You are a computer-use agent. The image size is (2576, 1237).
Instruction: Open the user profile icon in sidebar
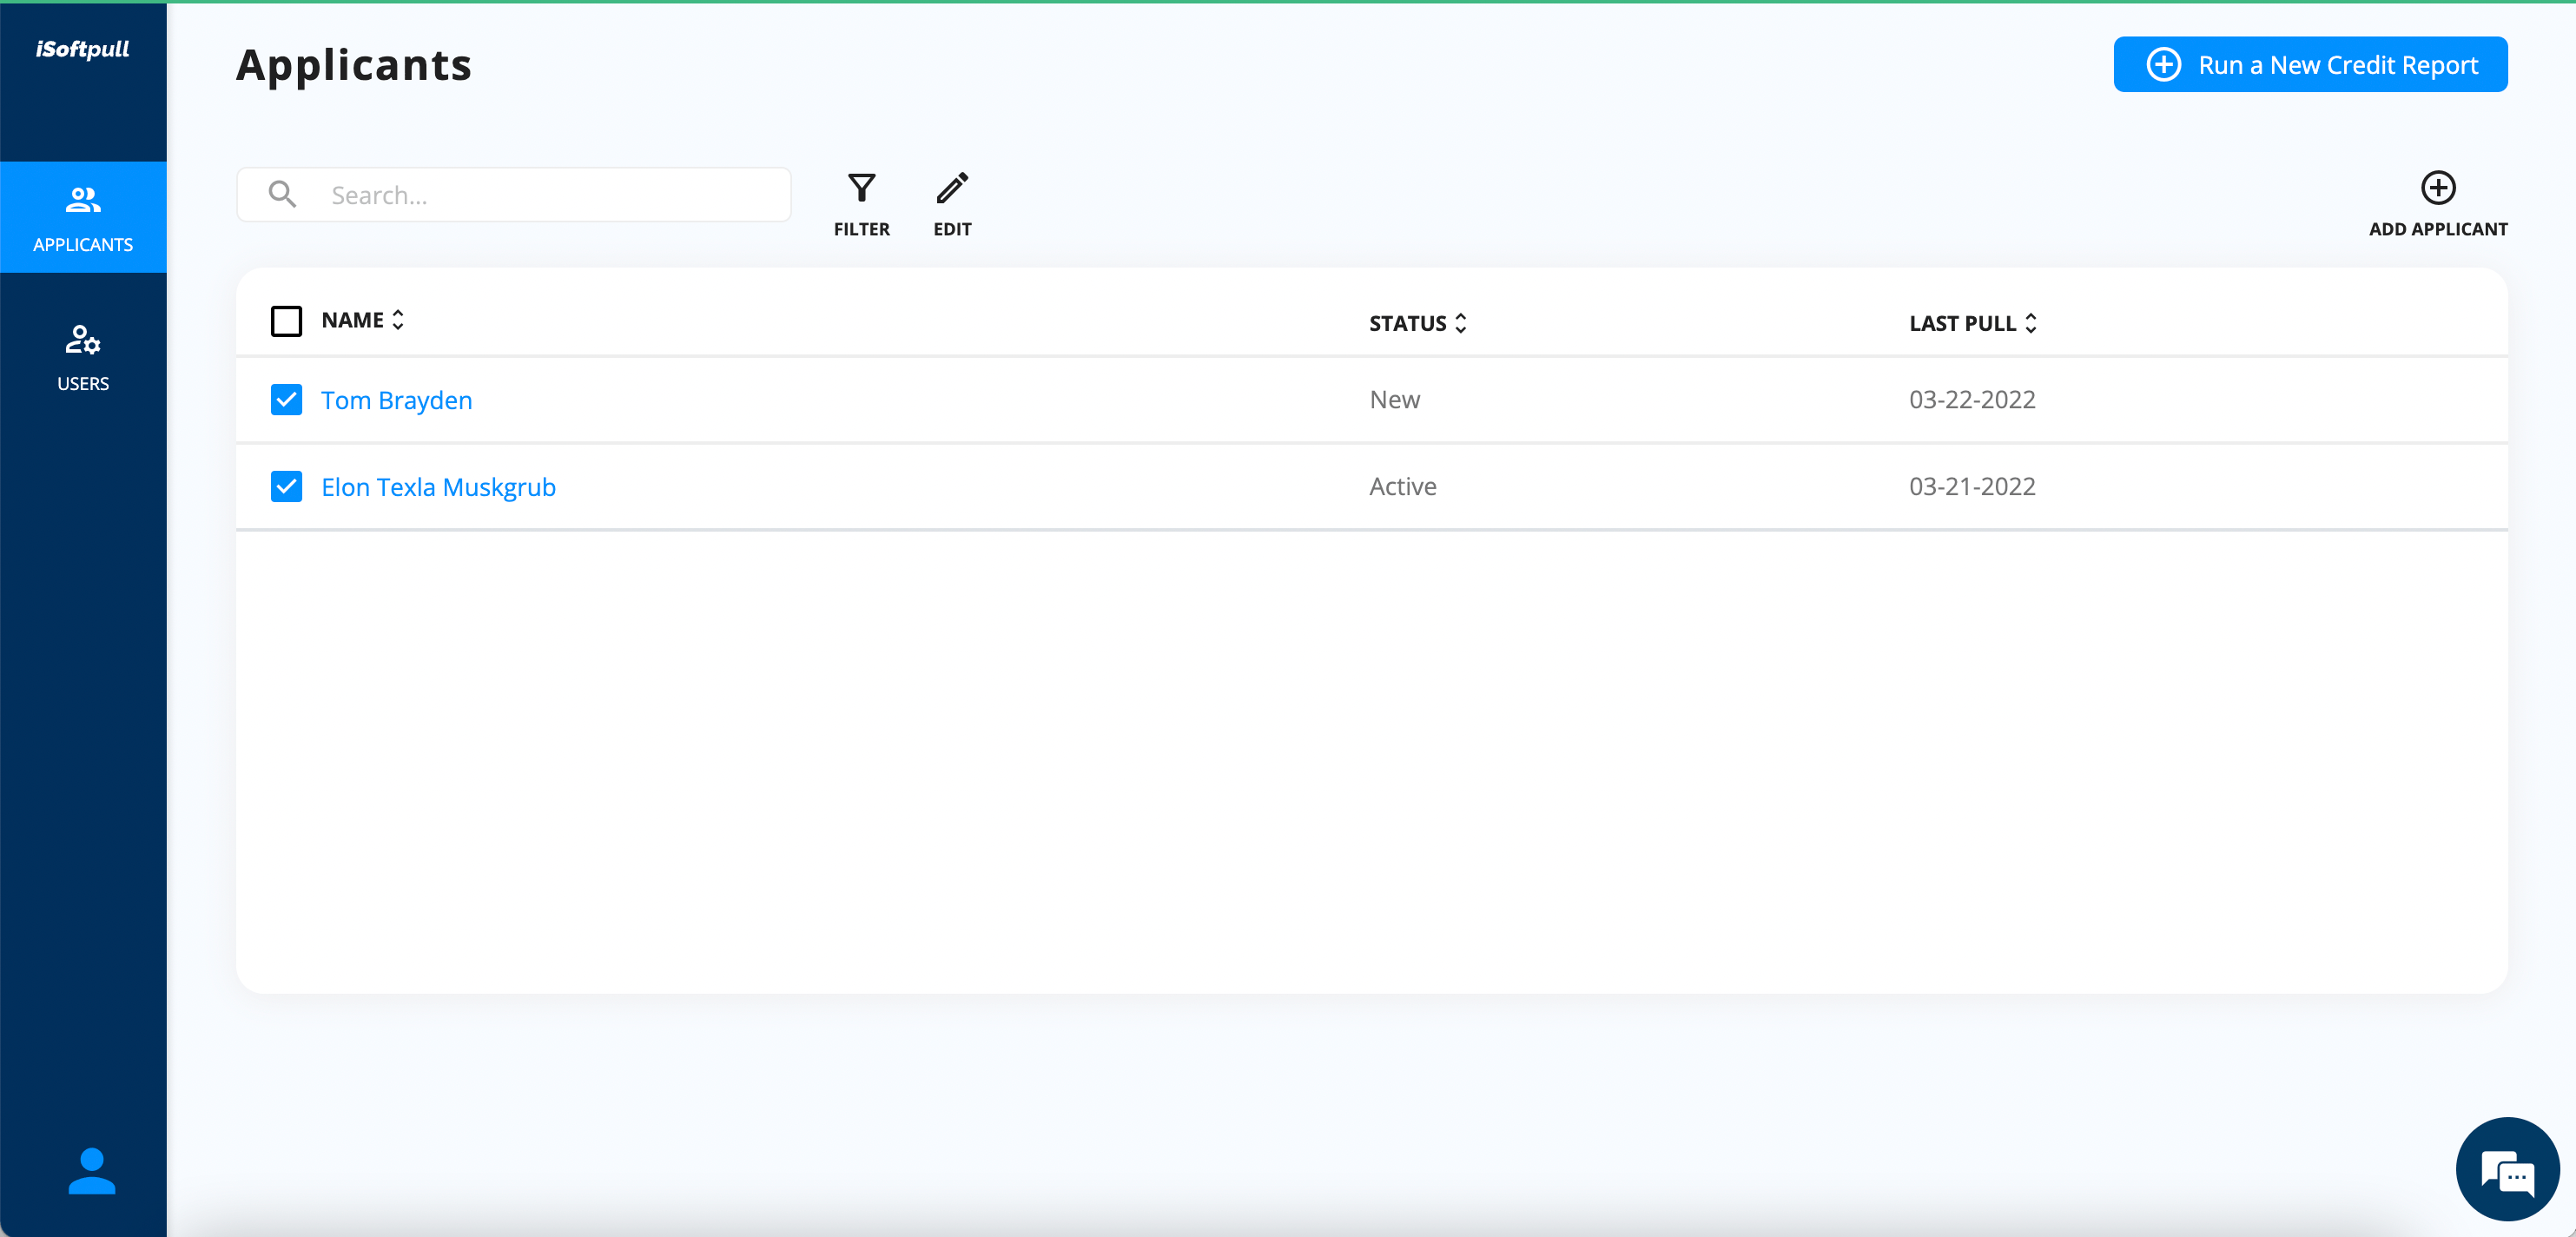pyautogui.click(x=91, y=1170)
